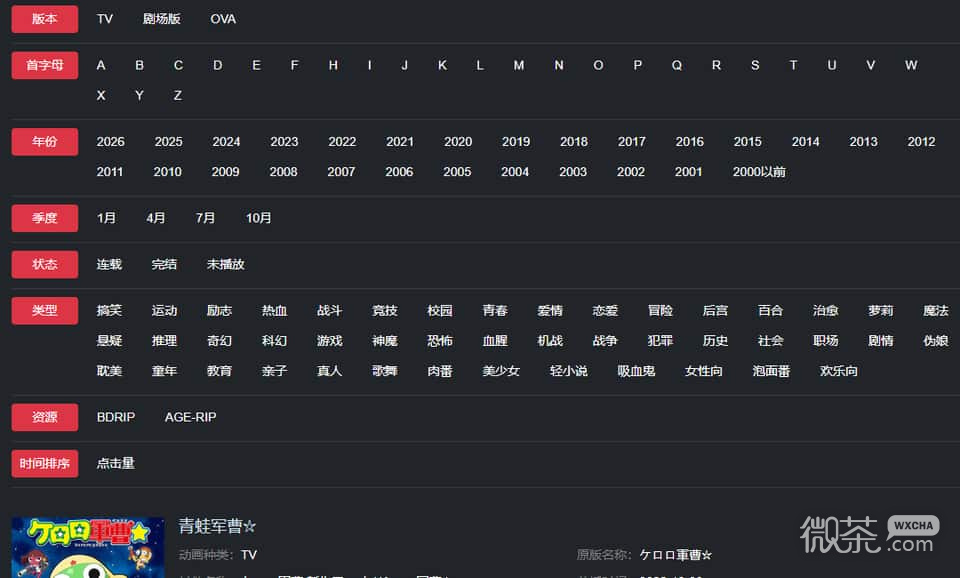
Task: Click the 资源 red category label
Action: click(x=45, y=417)
